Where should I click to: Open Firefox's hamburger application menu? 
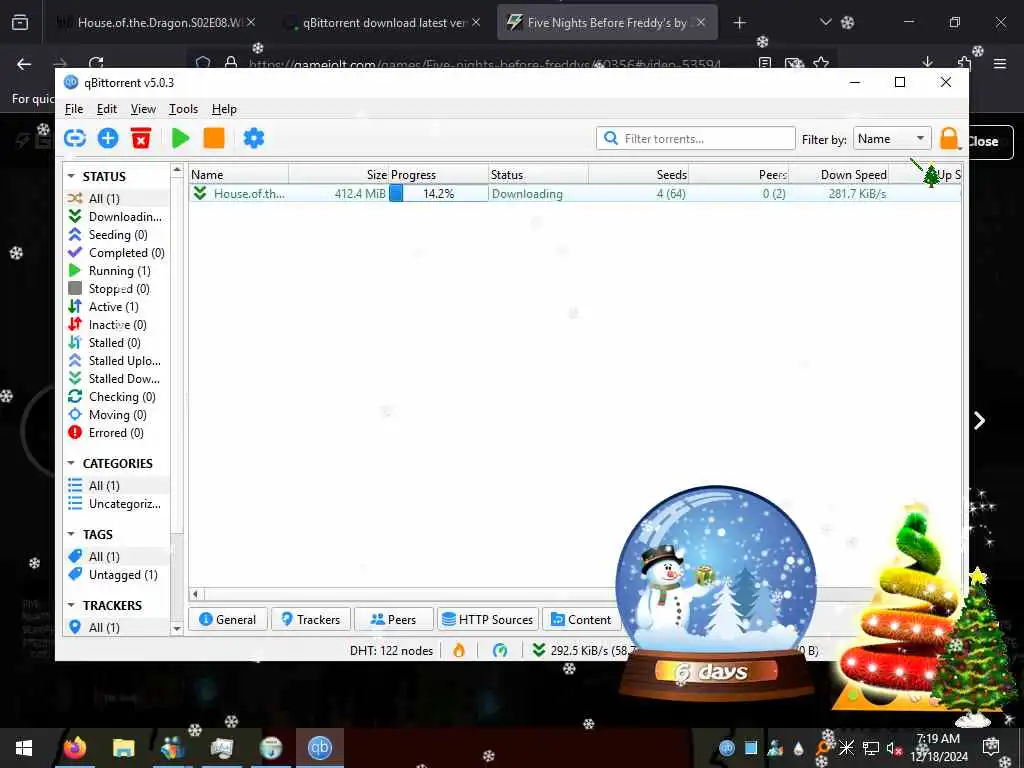[999, 64]
